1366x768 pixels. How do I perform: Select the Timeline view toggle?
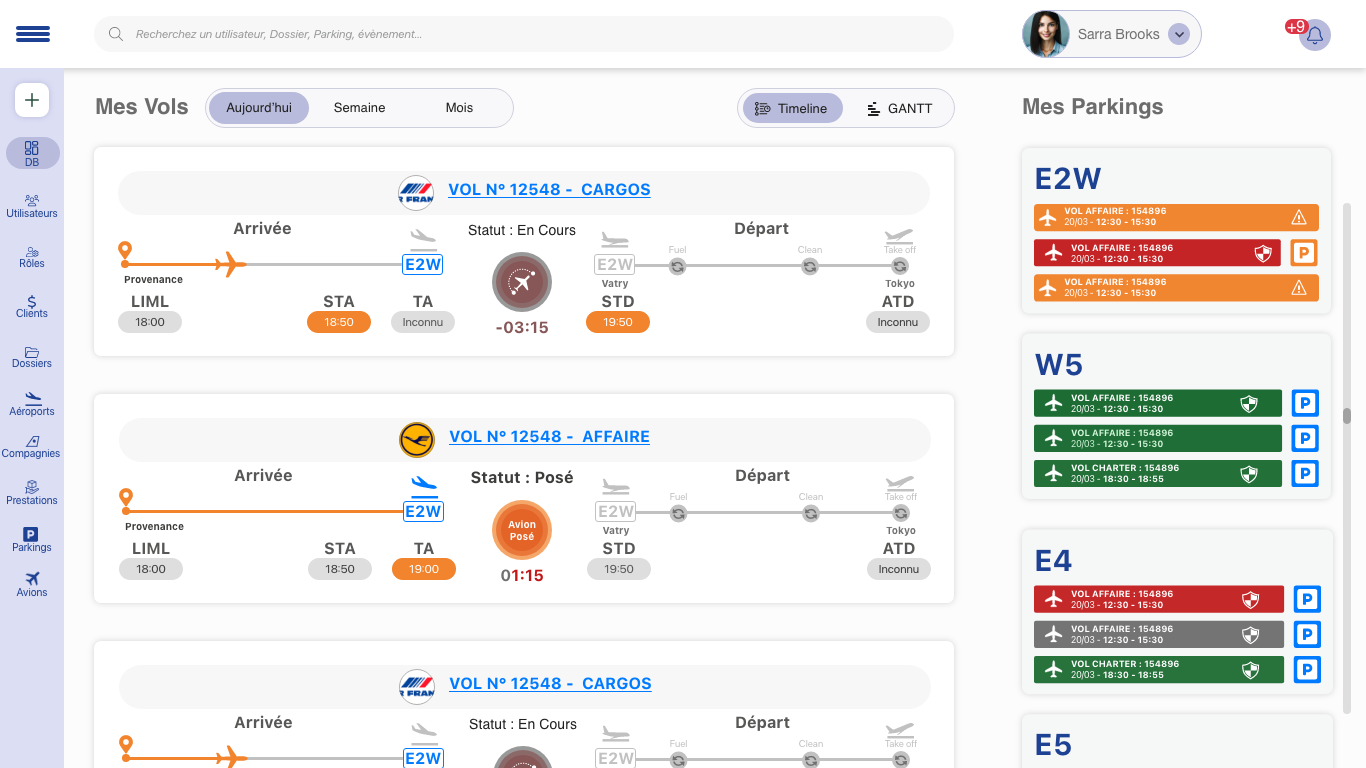pyautogui.click(x=791, y=108)
